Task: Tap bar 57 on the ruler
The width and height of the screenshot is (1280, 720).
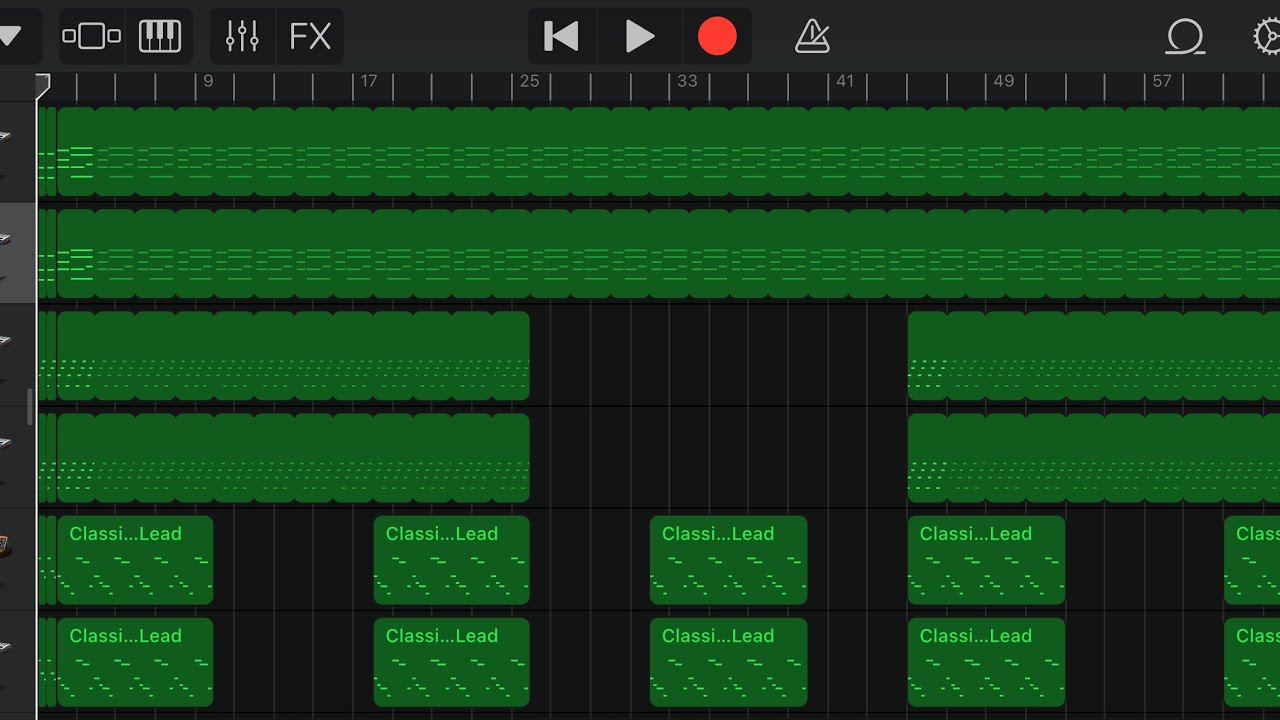Action: (1161, 81)
